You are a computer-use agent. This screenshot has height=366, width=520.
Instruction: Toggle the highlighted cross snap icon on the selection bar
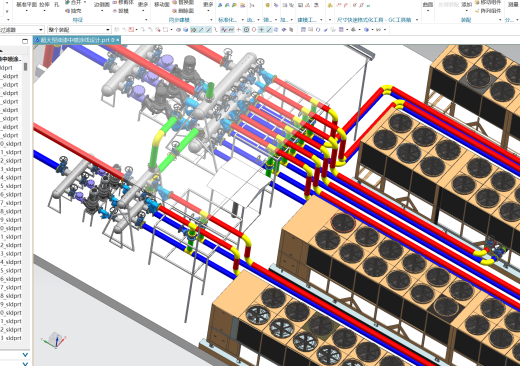261,30
